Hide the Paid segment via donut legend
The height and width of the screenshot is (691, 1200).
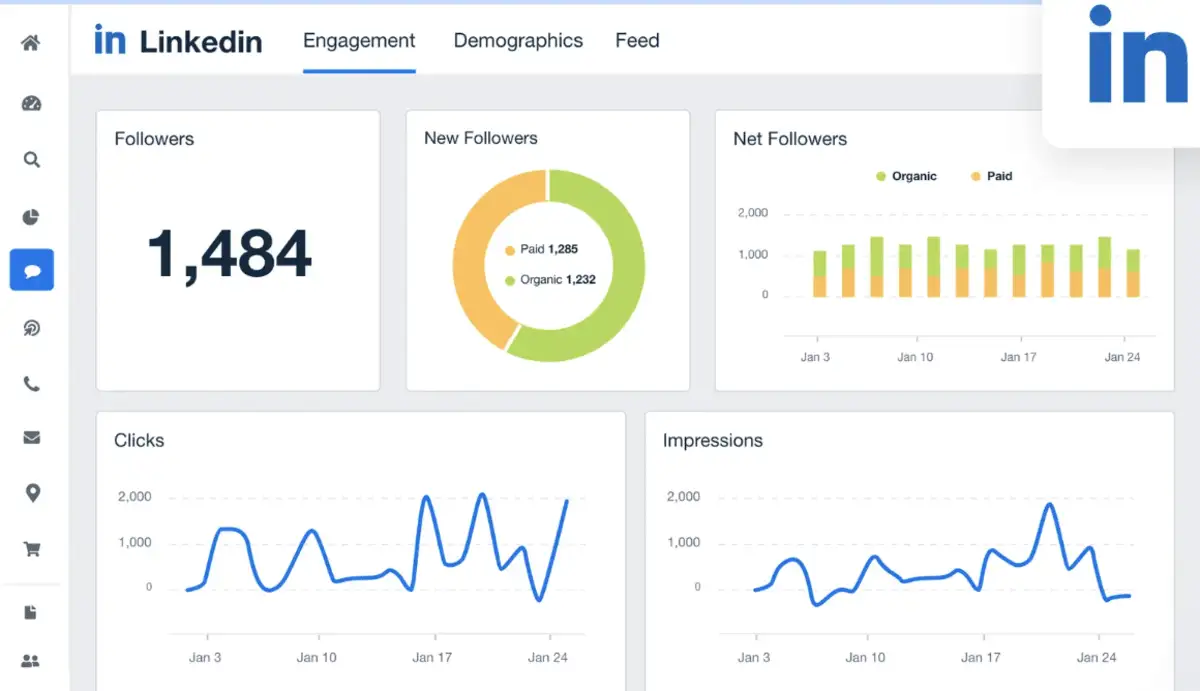540,249
